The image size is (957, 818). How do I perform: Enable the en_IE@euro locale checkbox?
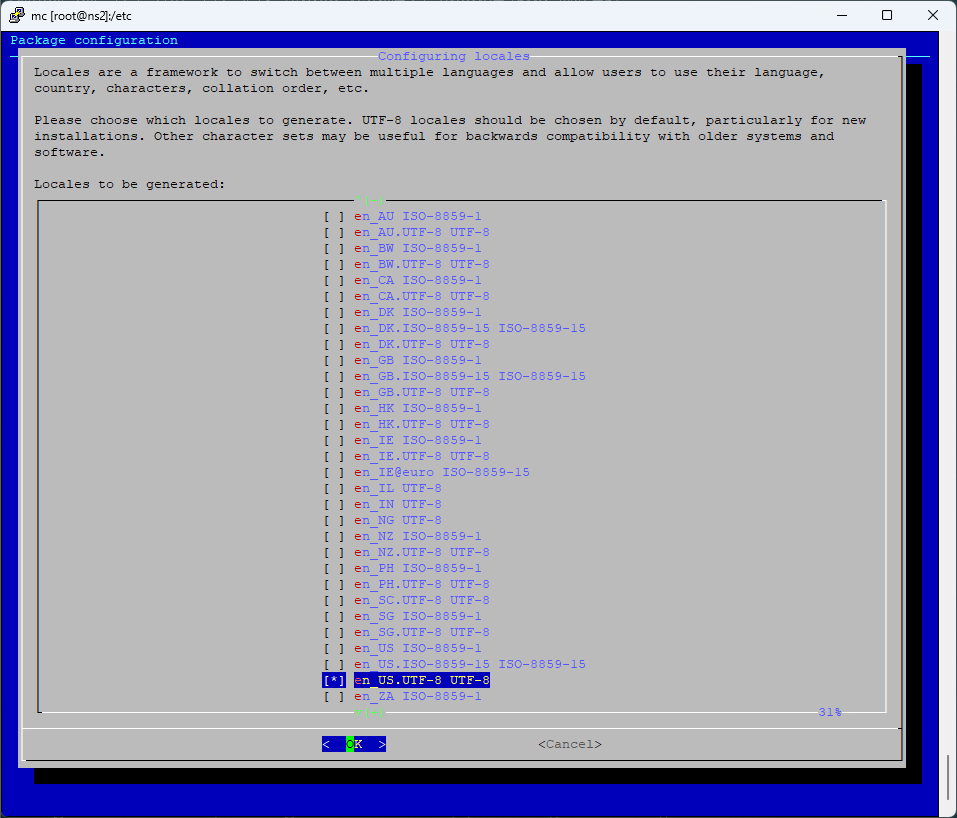[334, 471]
